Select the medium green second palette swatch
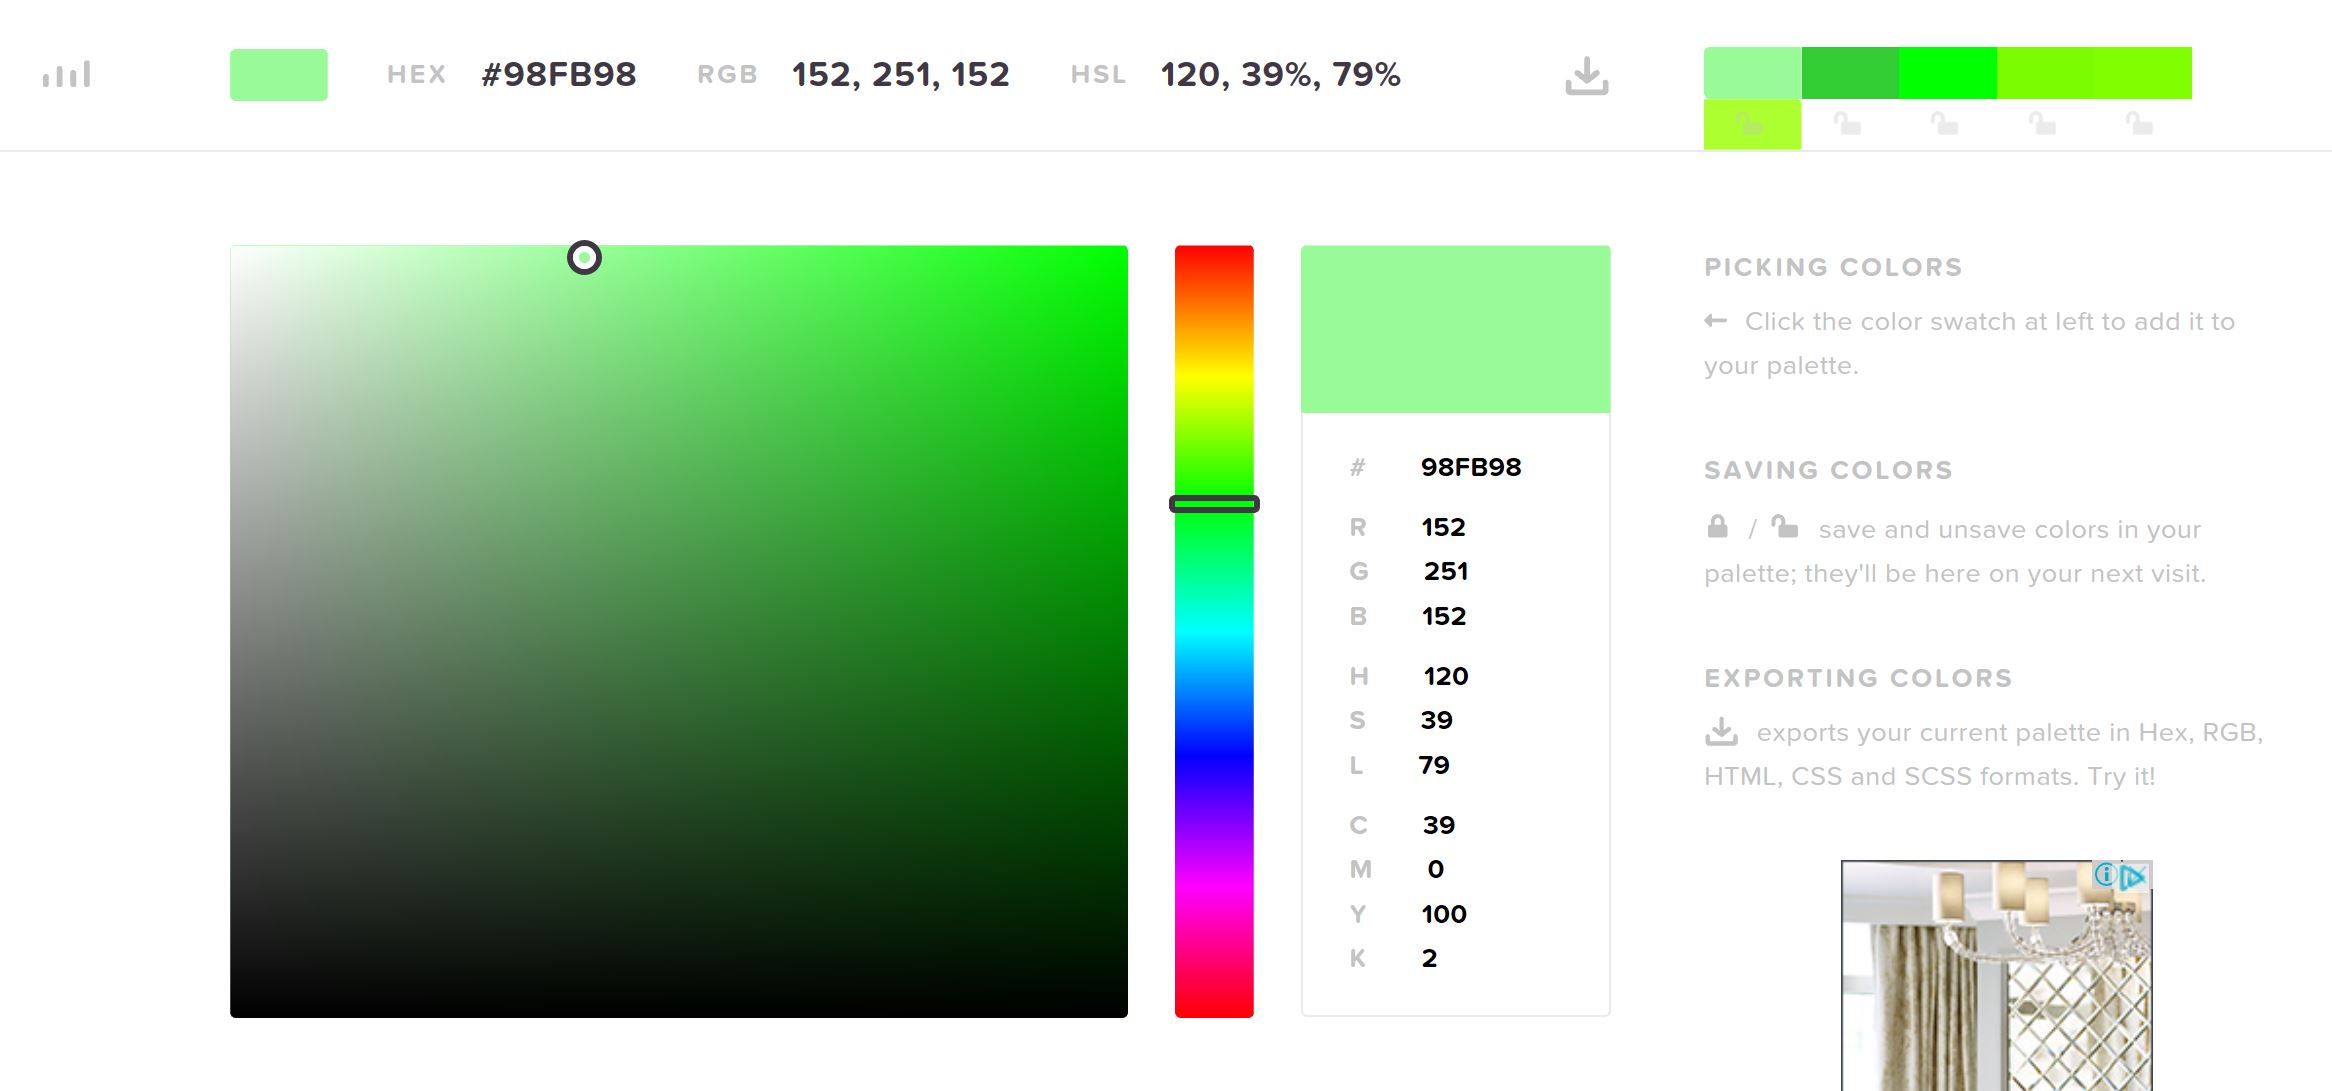2332x1091 pixels. (1850, 73)
